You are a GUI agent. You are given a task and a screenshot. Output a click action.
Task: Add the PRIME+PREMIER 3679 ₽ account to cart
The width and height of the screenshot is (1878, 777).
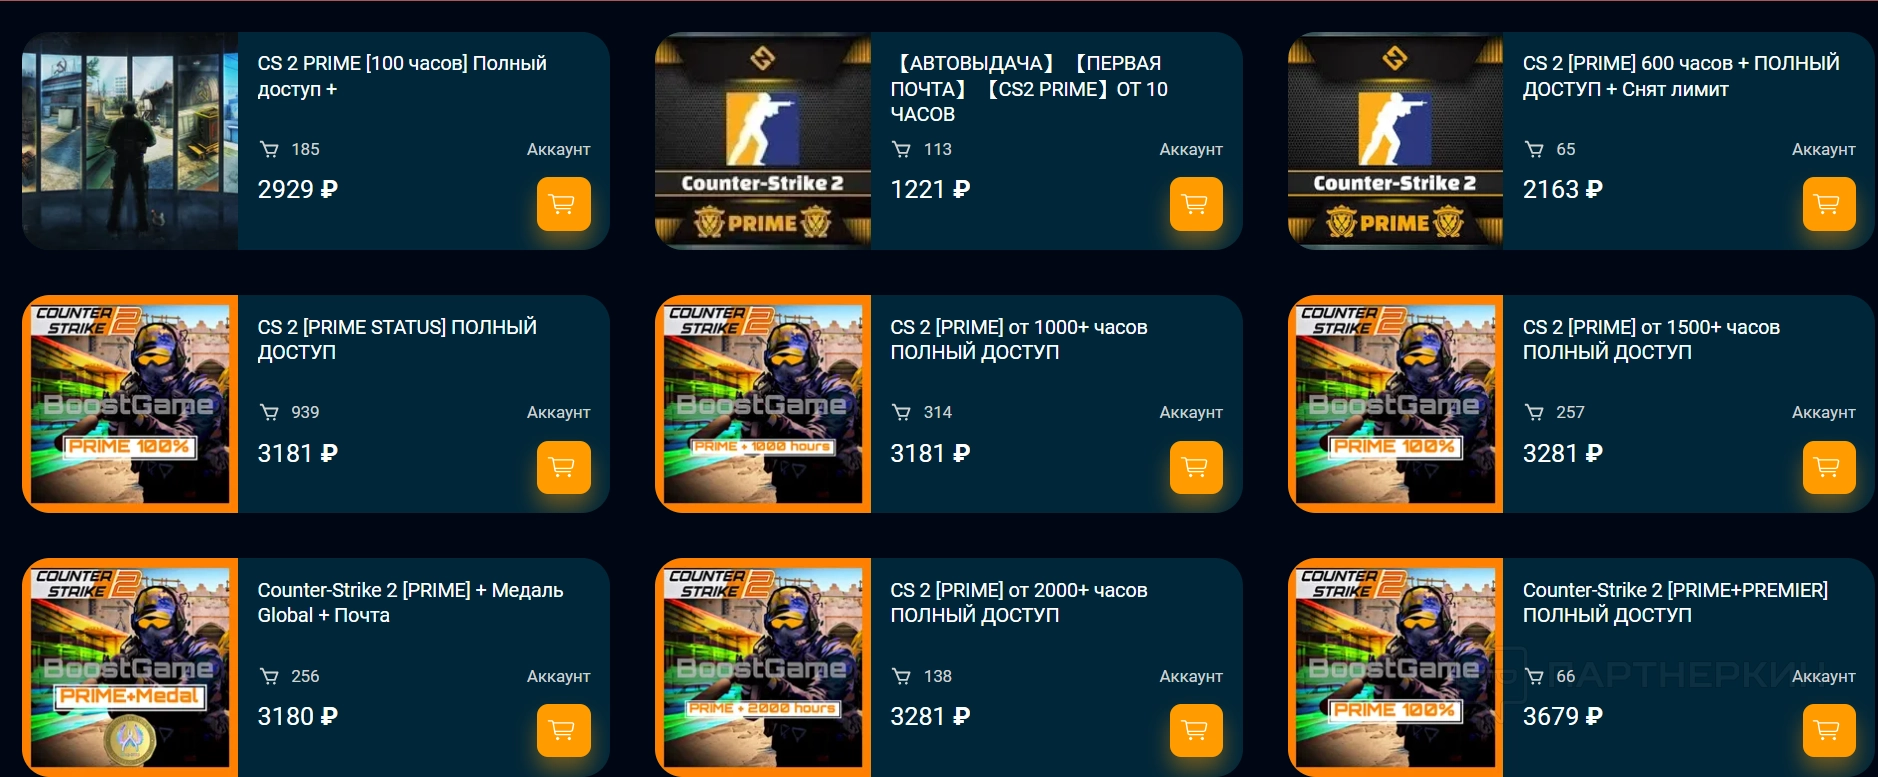(x=1828, y=730)
